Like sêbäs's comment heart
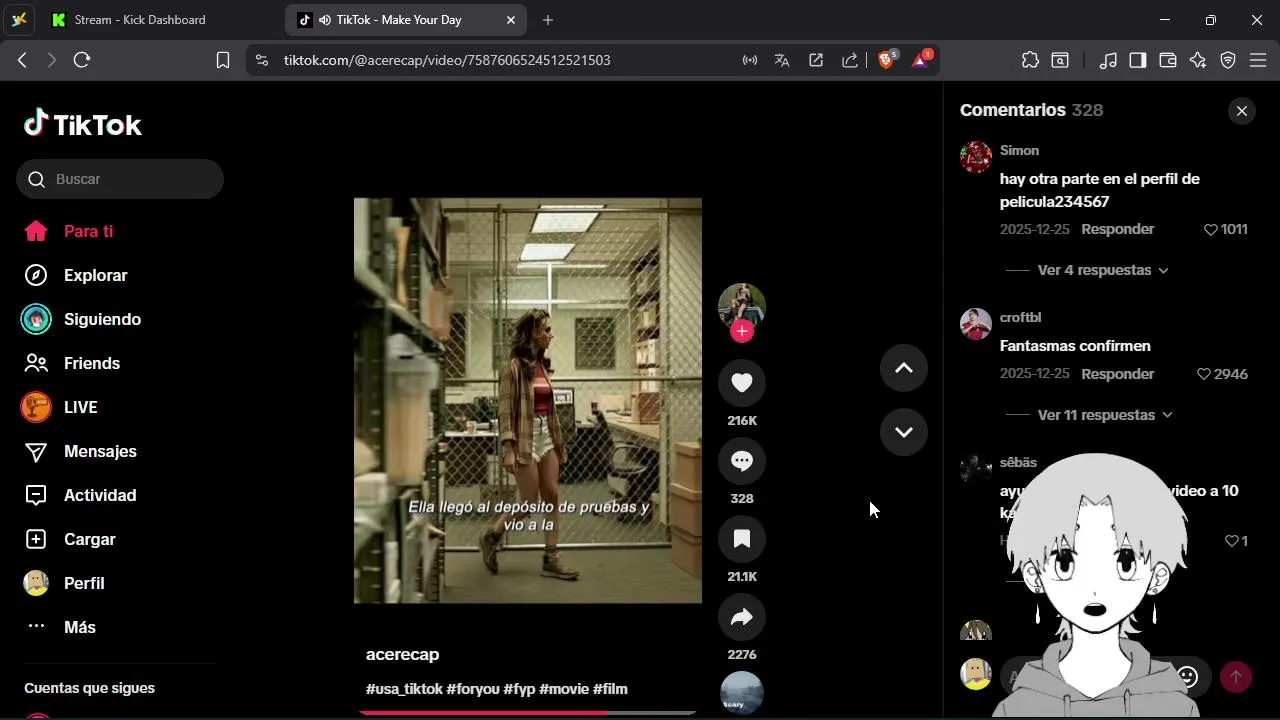1280x720 pixels. [x=1232, y=541]
